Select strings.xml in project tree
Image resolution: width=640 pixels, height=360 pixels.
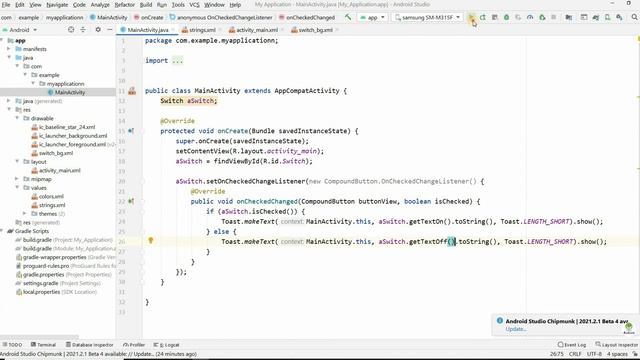click(x=52, y=205)
